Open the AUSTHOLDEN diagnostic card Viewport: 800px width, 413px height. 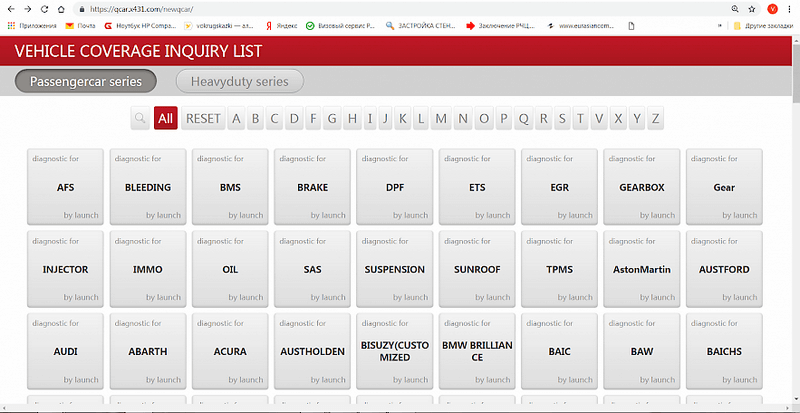(x=312, y=351)
